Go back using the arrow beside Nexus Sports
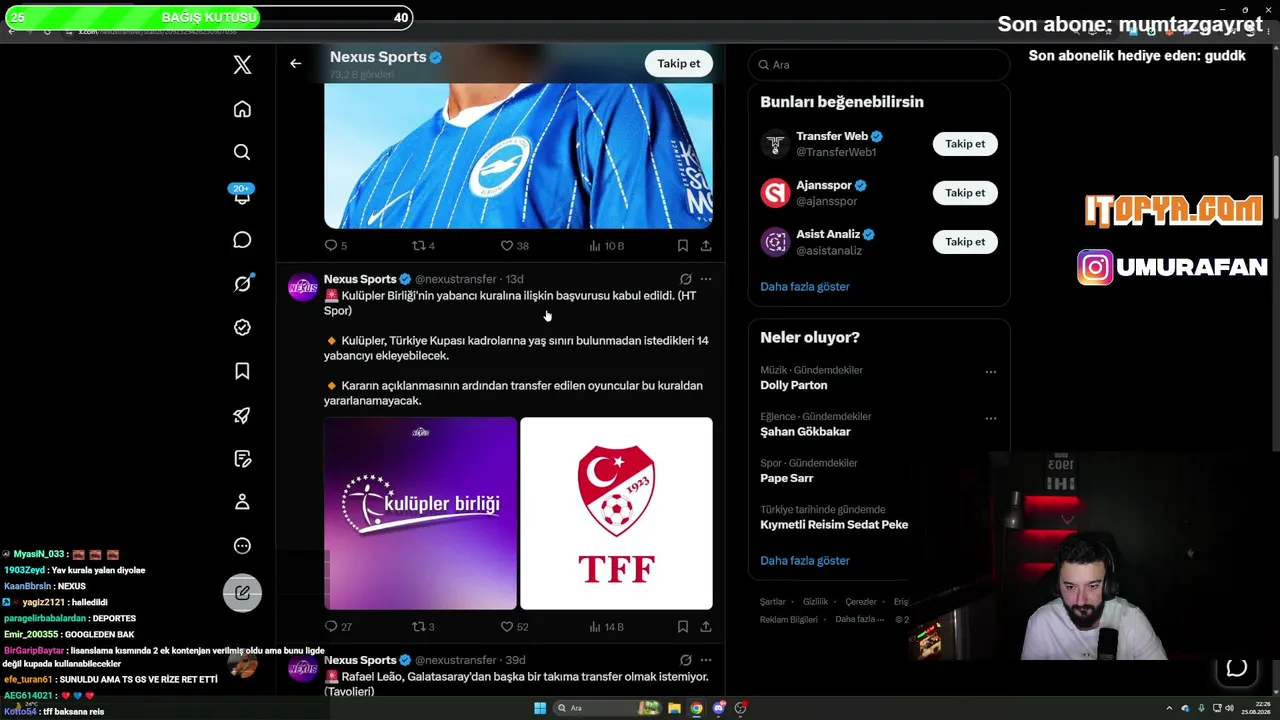Viewport: 1280px width, 720px height. [295, 63]
